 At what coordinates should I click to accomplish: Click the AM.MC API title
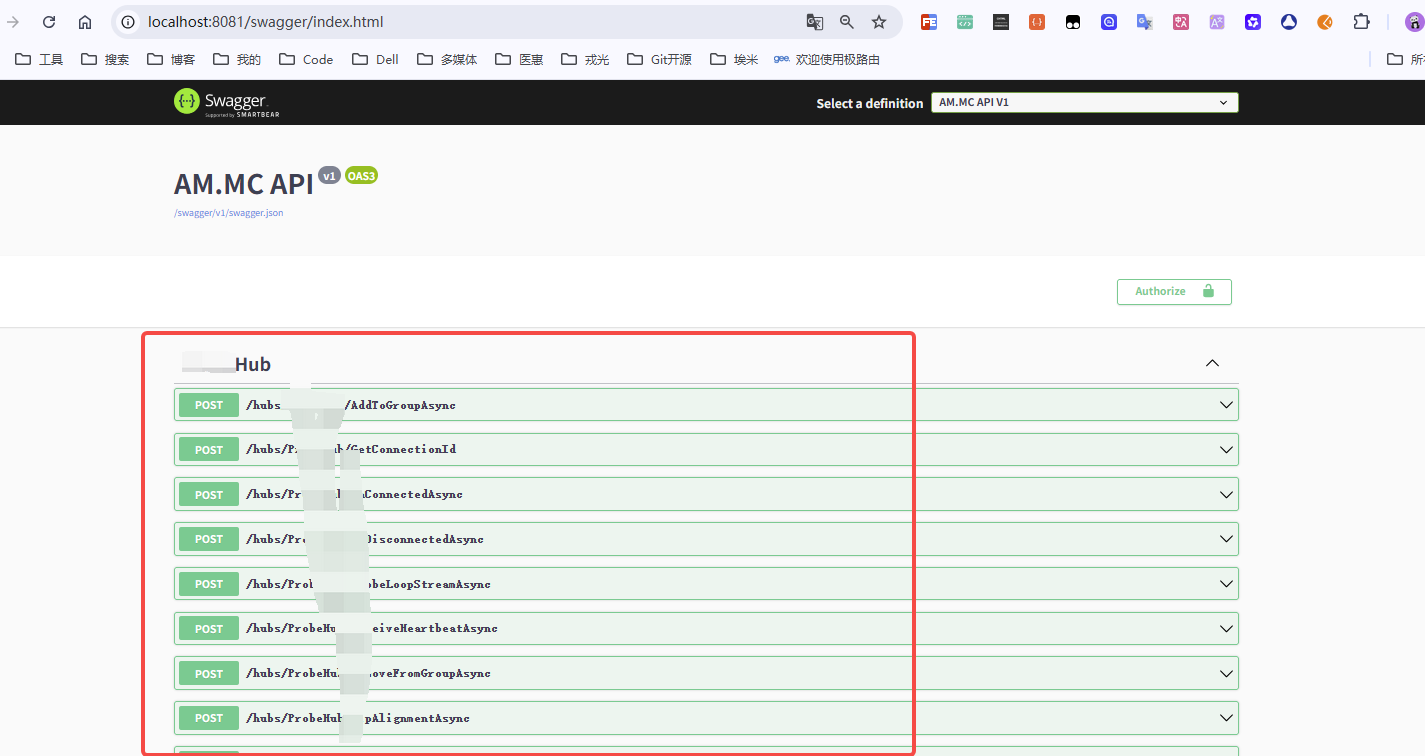(243, 184)
